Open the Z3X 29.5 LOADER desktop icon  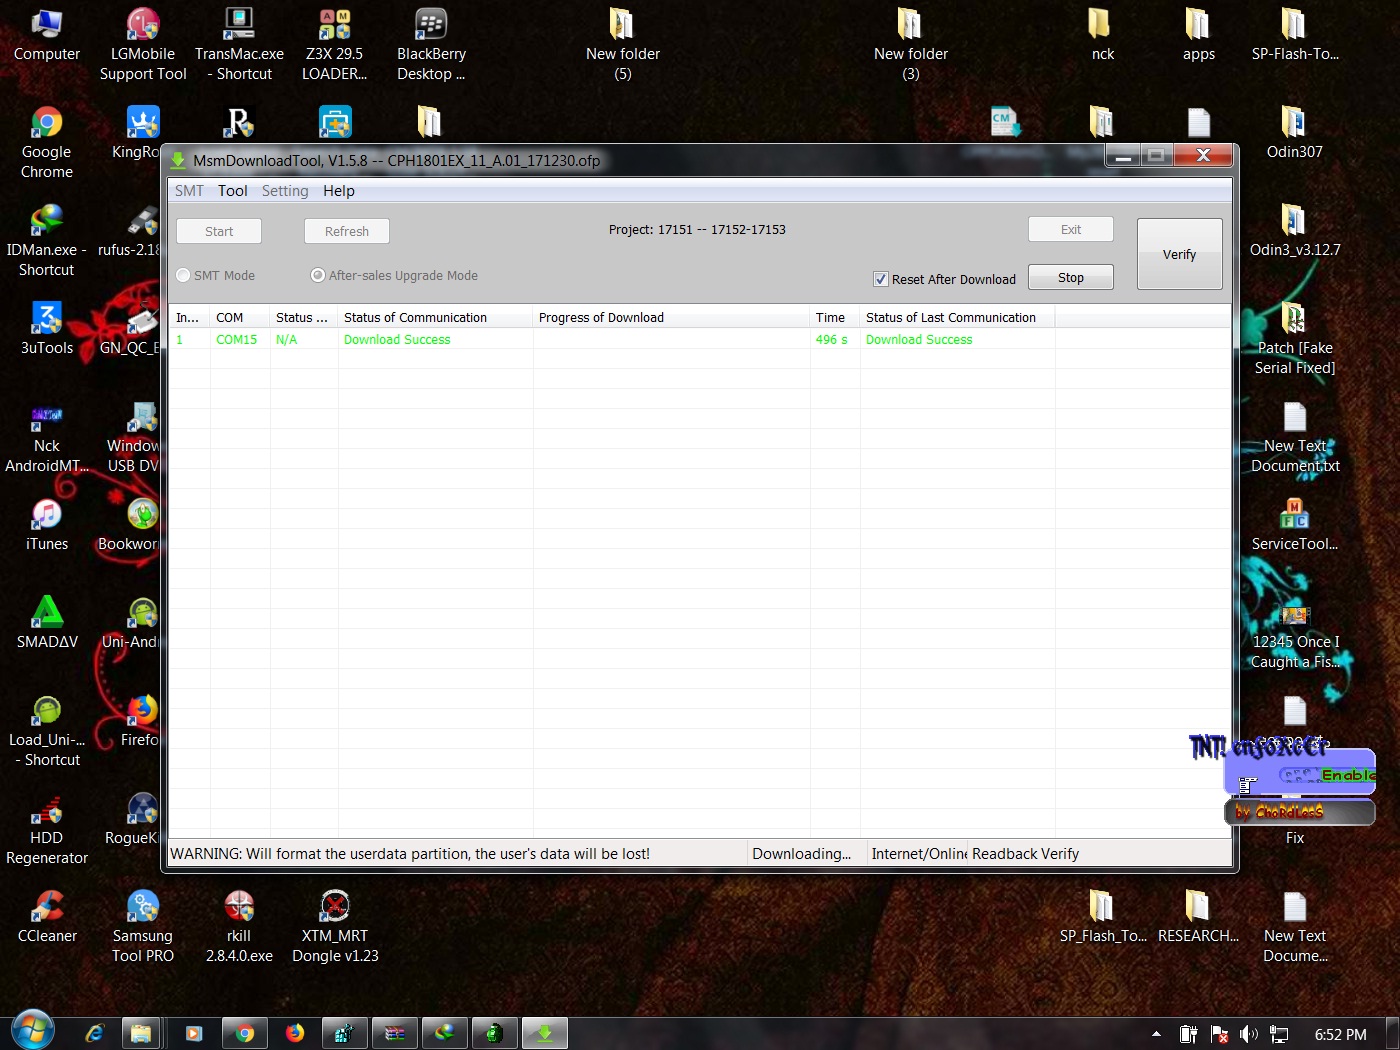tap(335, 45)
